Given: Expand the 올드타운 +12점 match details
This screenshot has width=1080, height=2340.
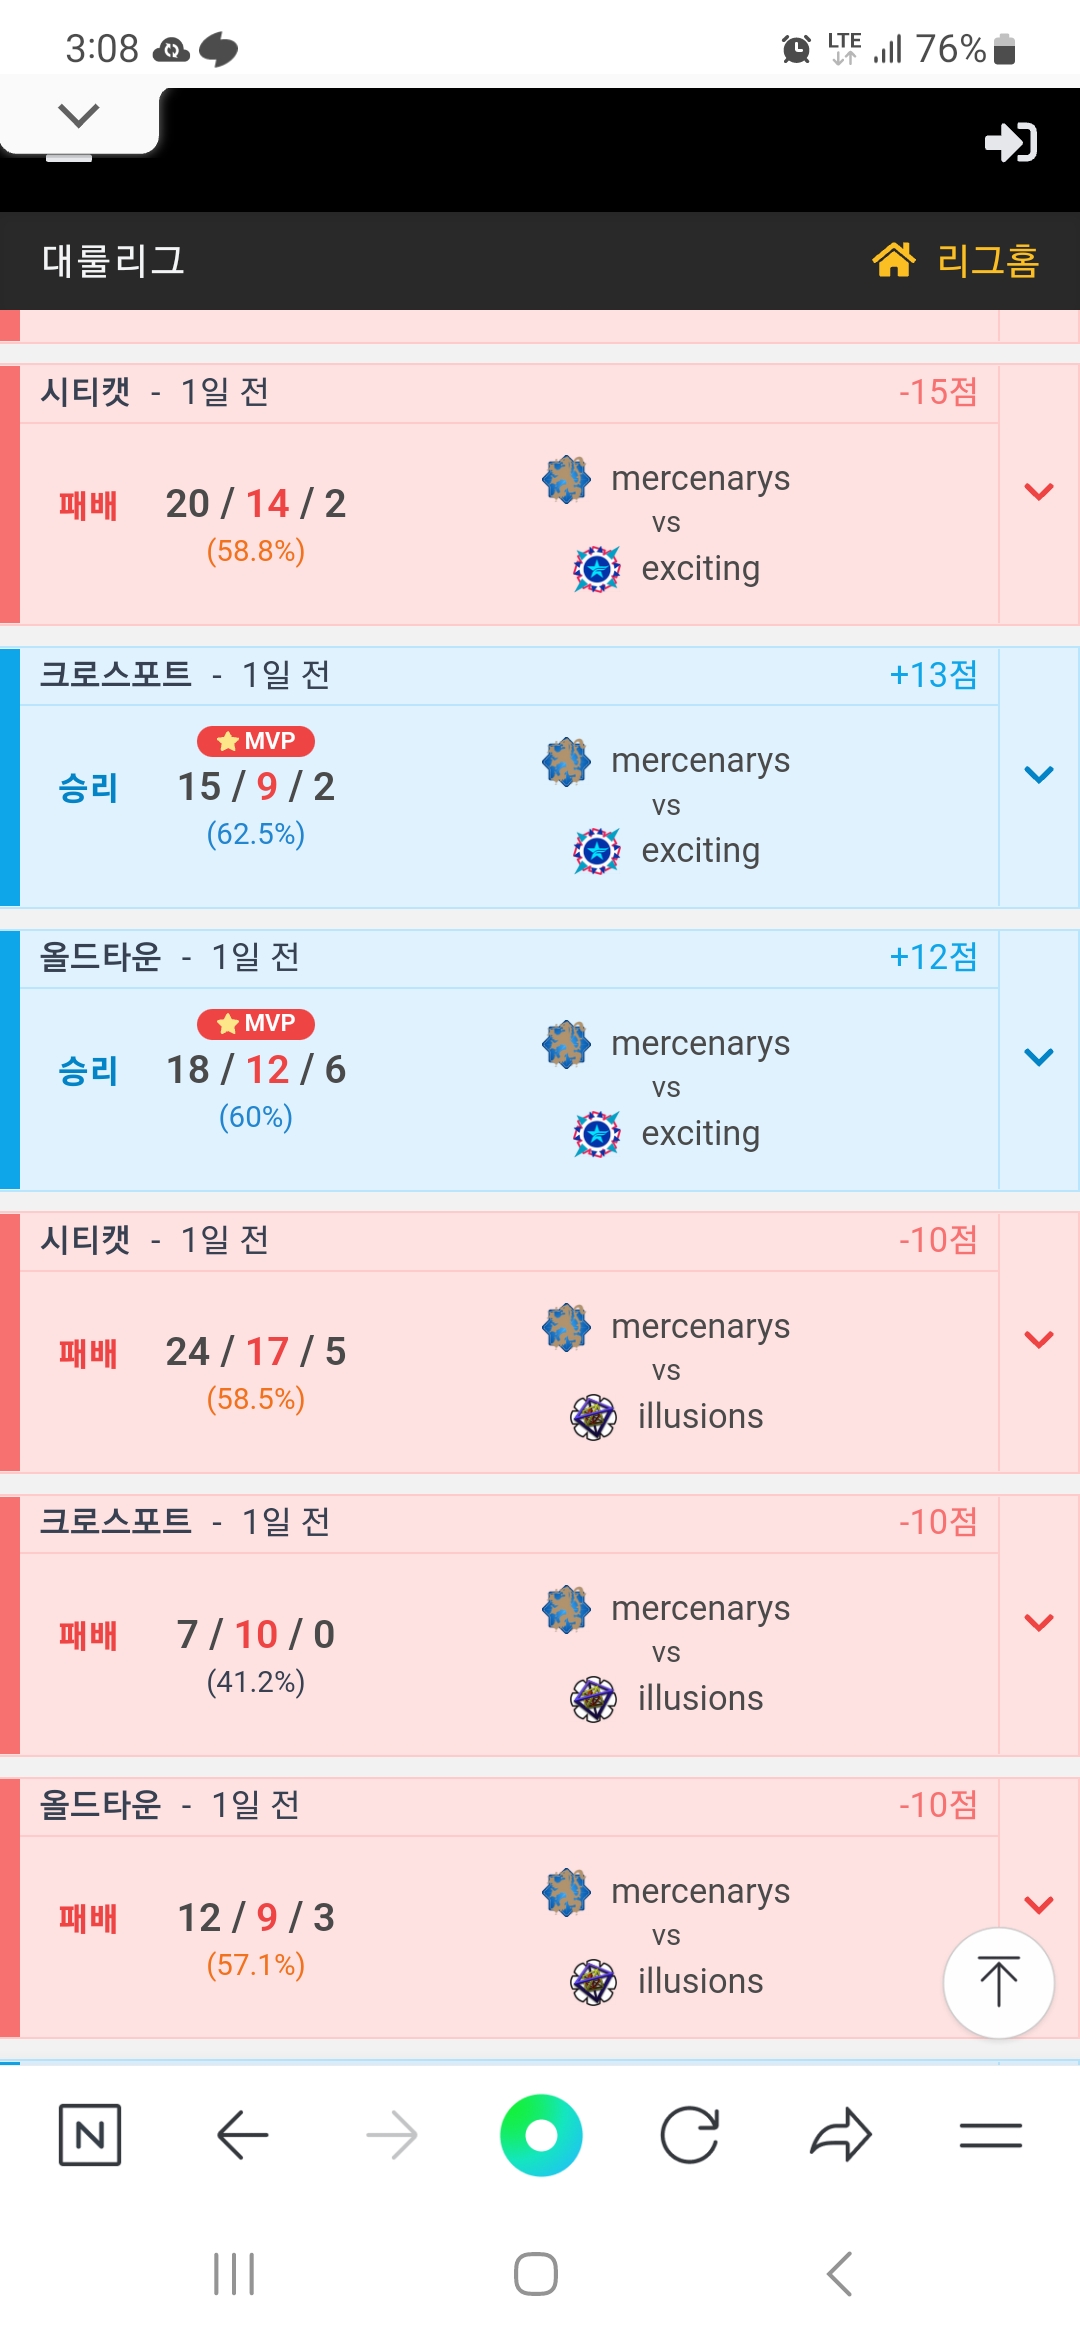Looking at the screenshot, I should [1039, 1057].
